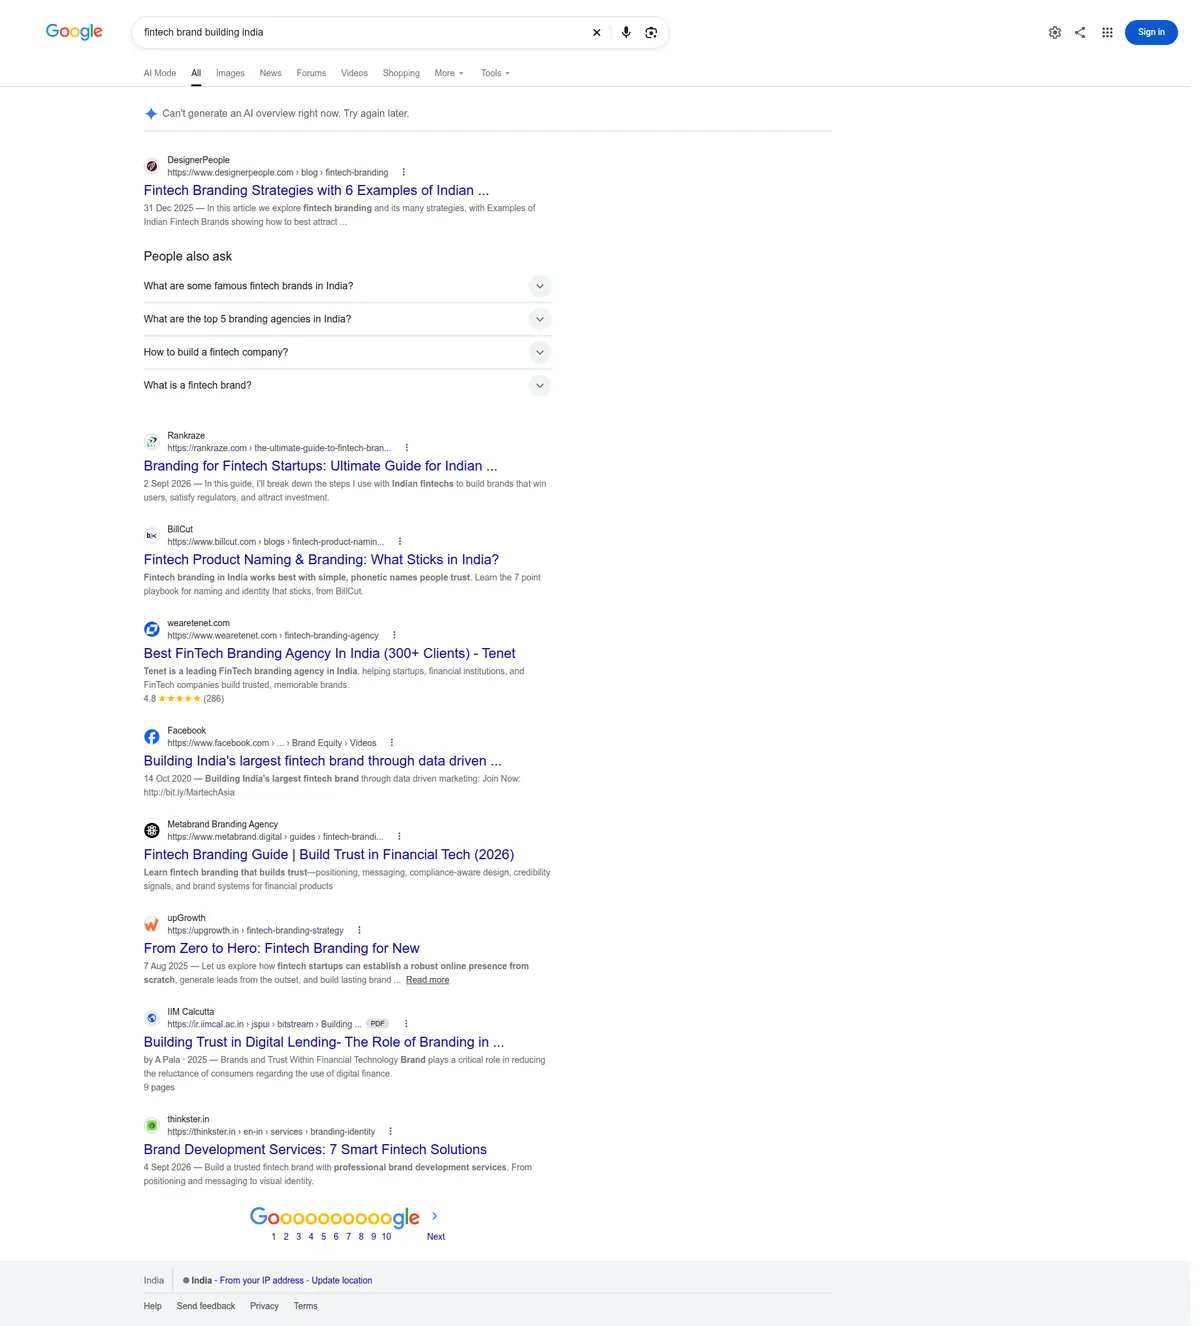Open quick settings gear icon
The image size is (1200, 1326).
1055,32
